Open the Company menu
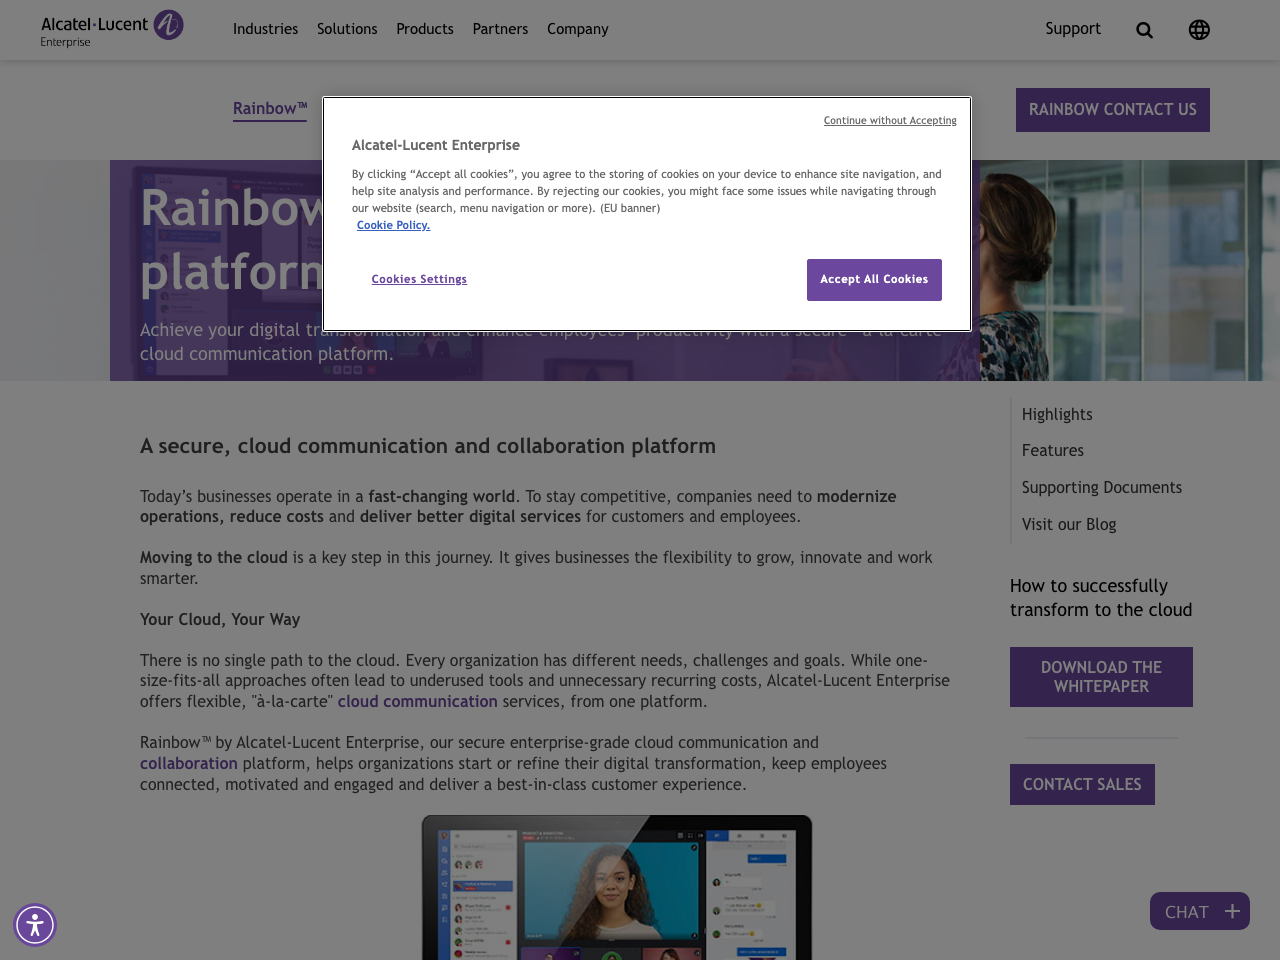This screenshot has width=1280, height=960. click(576, 27)
